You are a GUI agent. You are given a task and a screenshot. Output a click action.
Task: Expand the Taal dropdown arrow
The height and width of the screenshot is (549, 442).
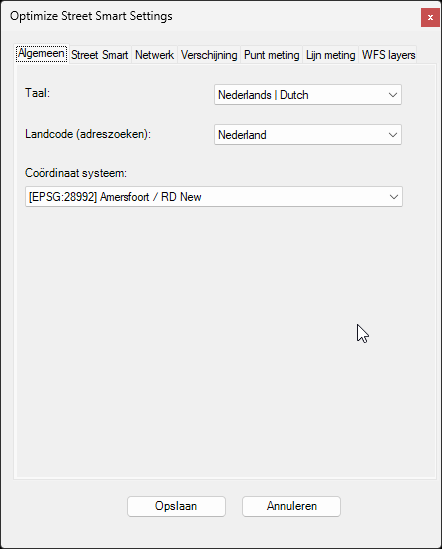click(393, 95)
